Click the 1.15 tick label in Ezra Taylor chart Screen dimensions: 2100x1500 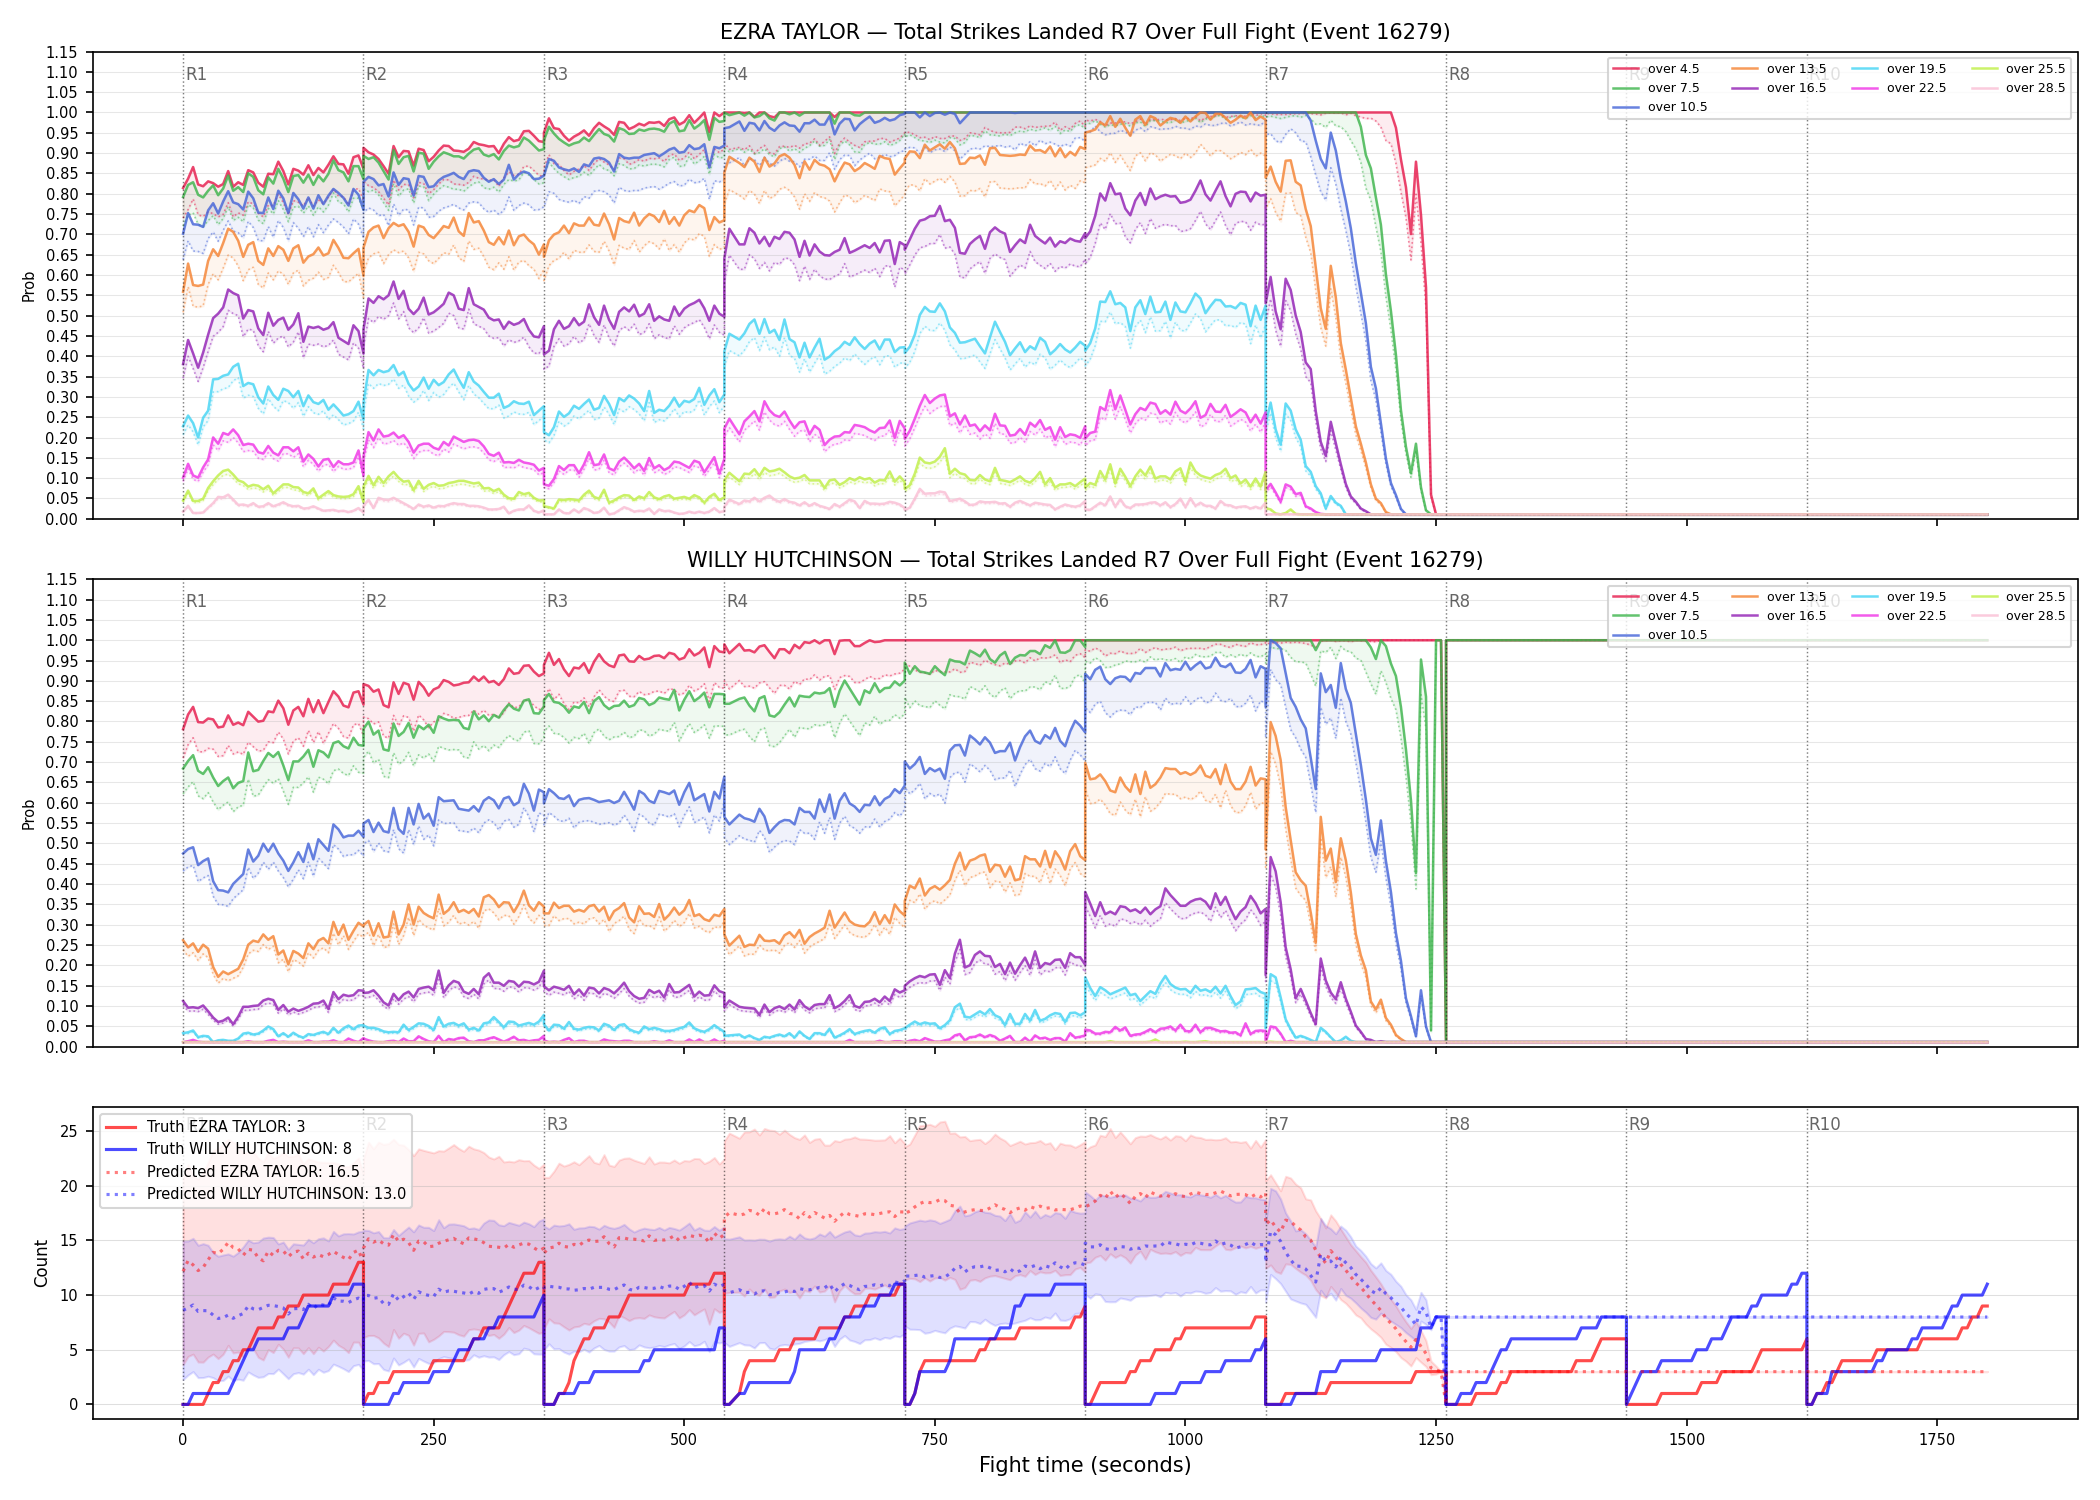[61, 52]
